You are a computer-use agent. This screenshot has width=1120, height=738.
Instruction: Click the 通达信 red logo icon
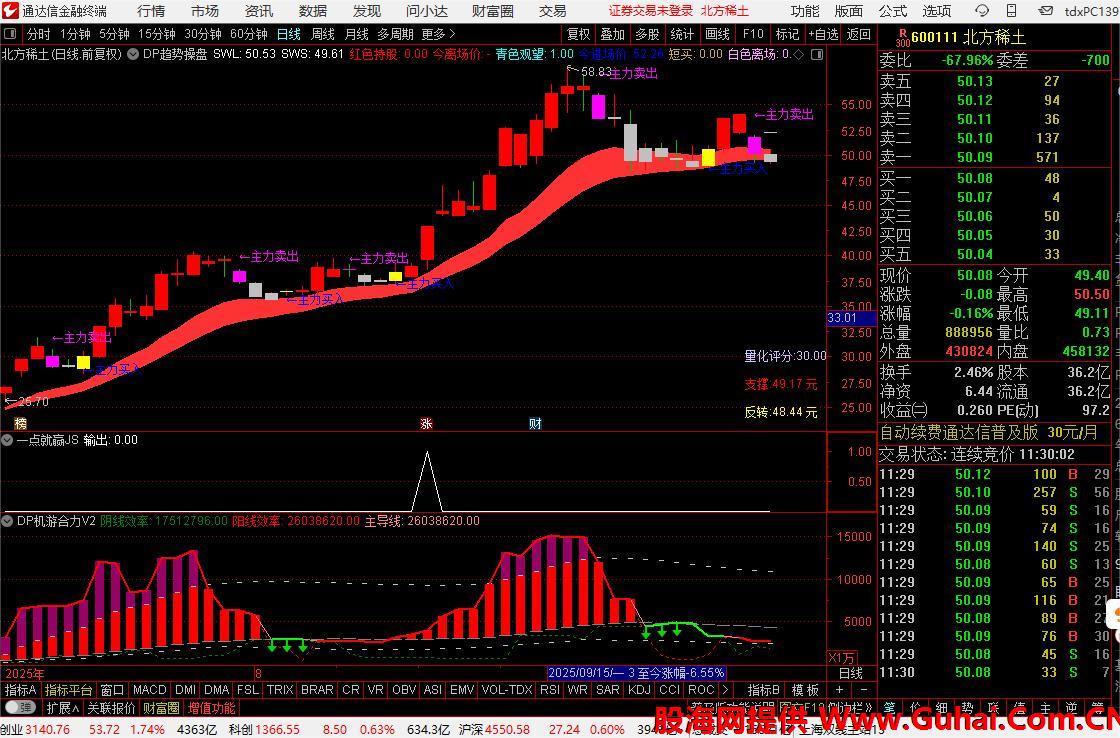(10, 11)
